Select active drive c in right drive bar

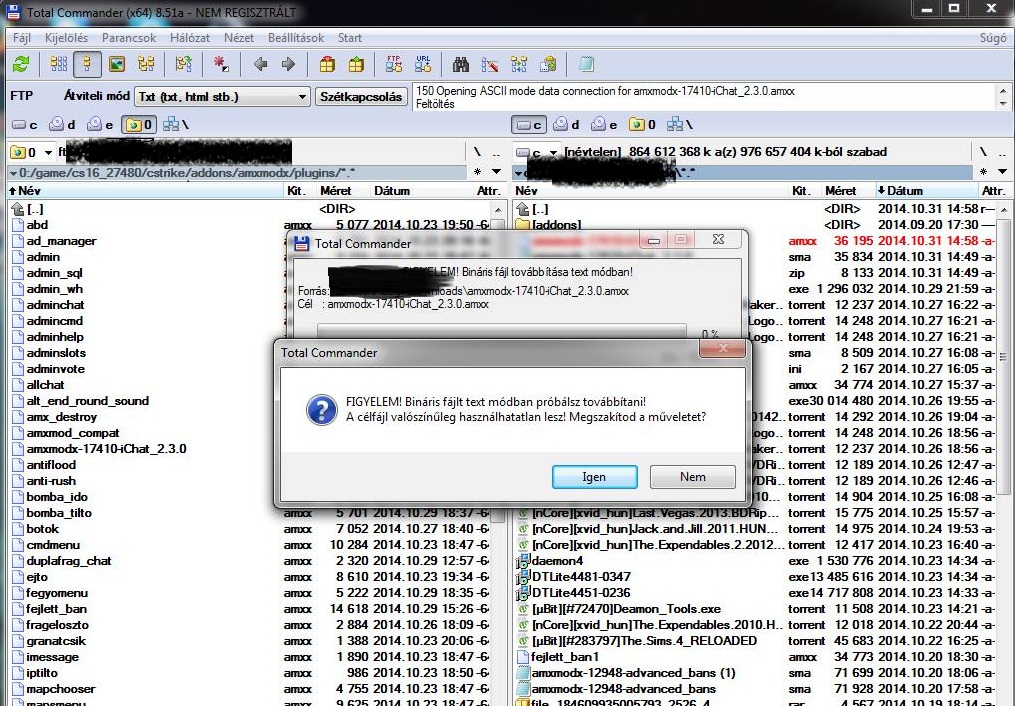pos(530,124)
